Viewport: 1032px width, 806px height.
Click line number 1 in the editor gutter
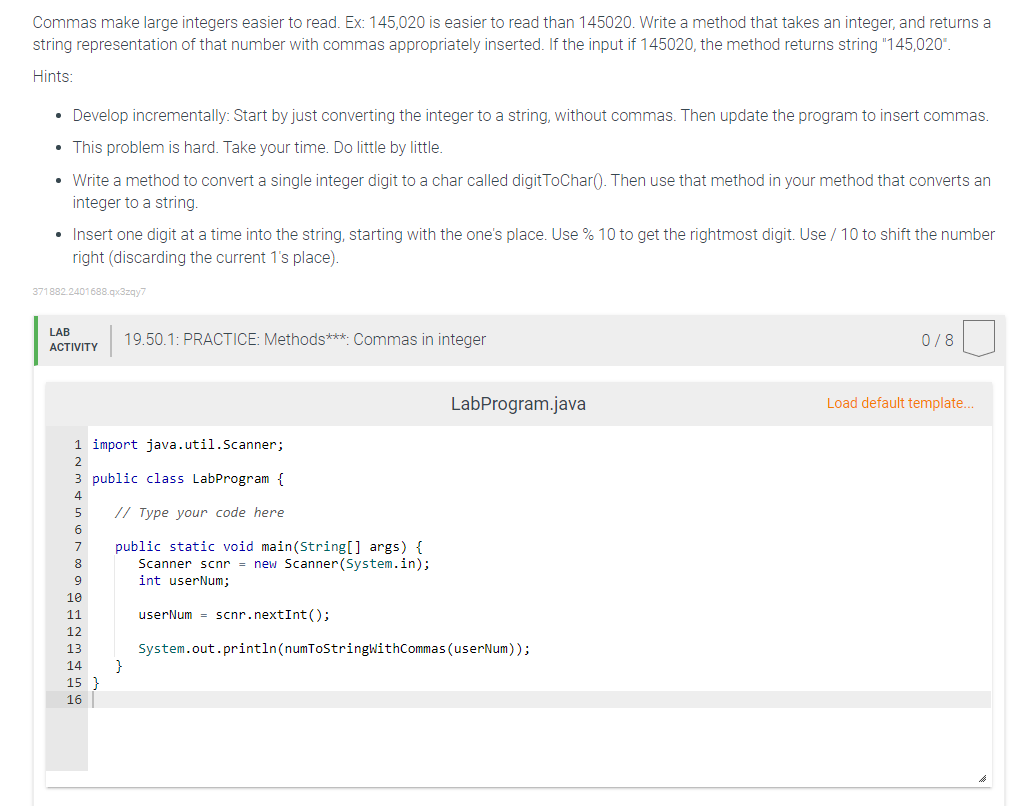click(77, 444)
